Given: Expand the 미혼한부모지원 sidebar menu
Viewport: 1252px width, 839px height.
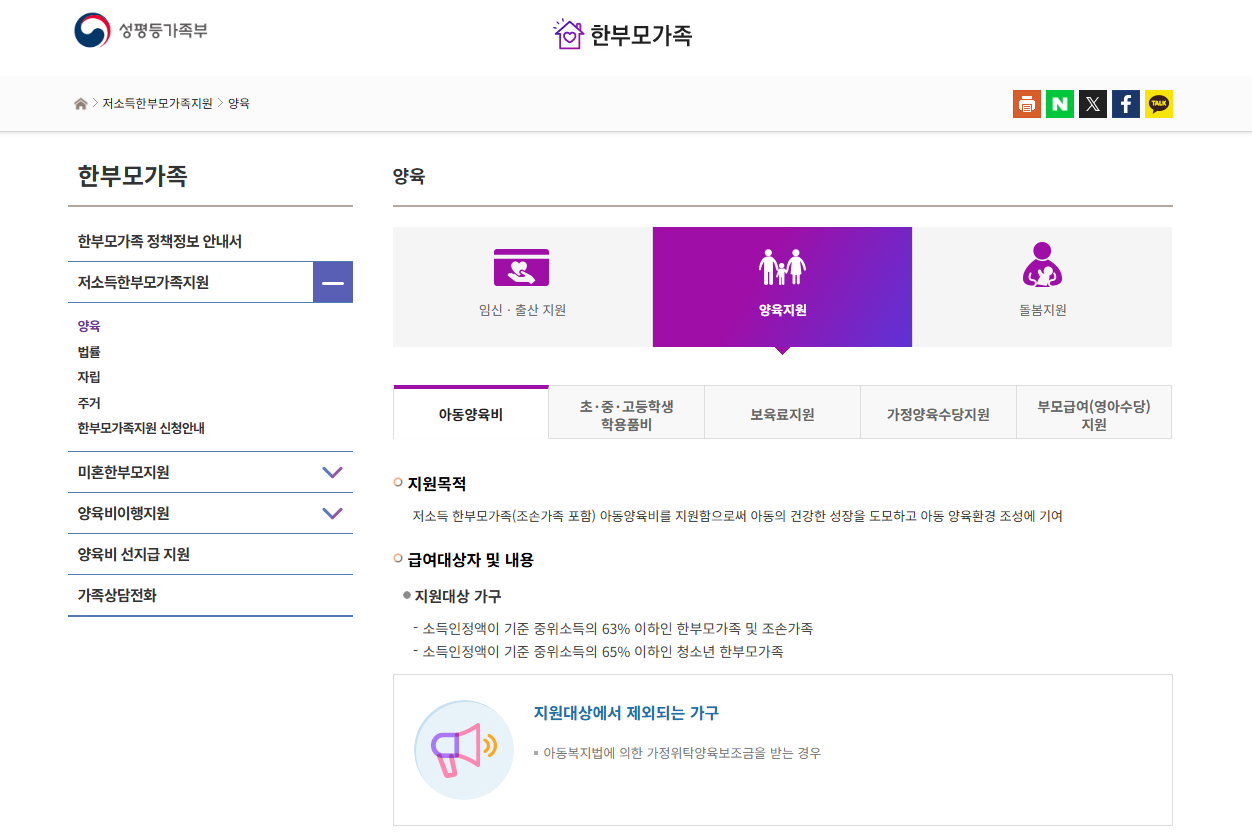Looking at the screenshot, I should (332, 471).
